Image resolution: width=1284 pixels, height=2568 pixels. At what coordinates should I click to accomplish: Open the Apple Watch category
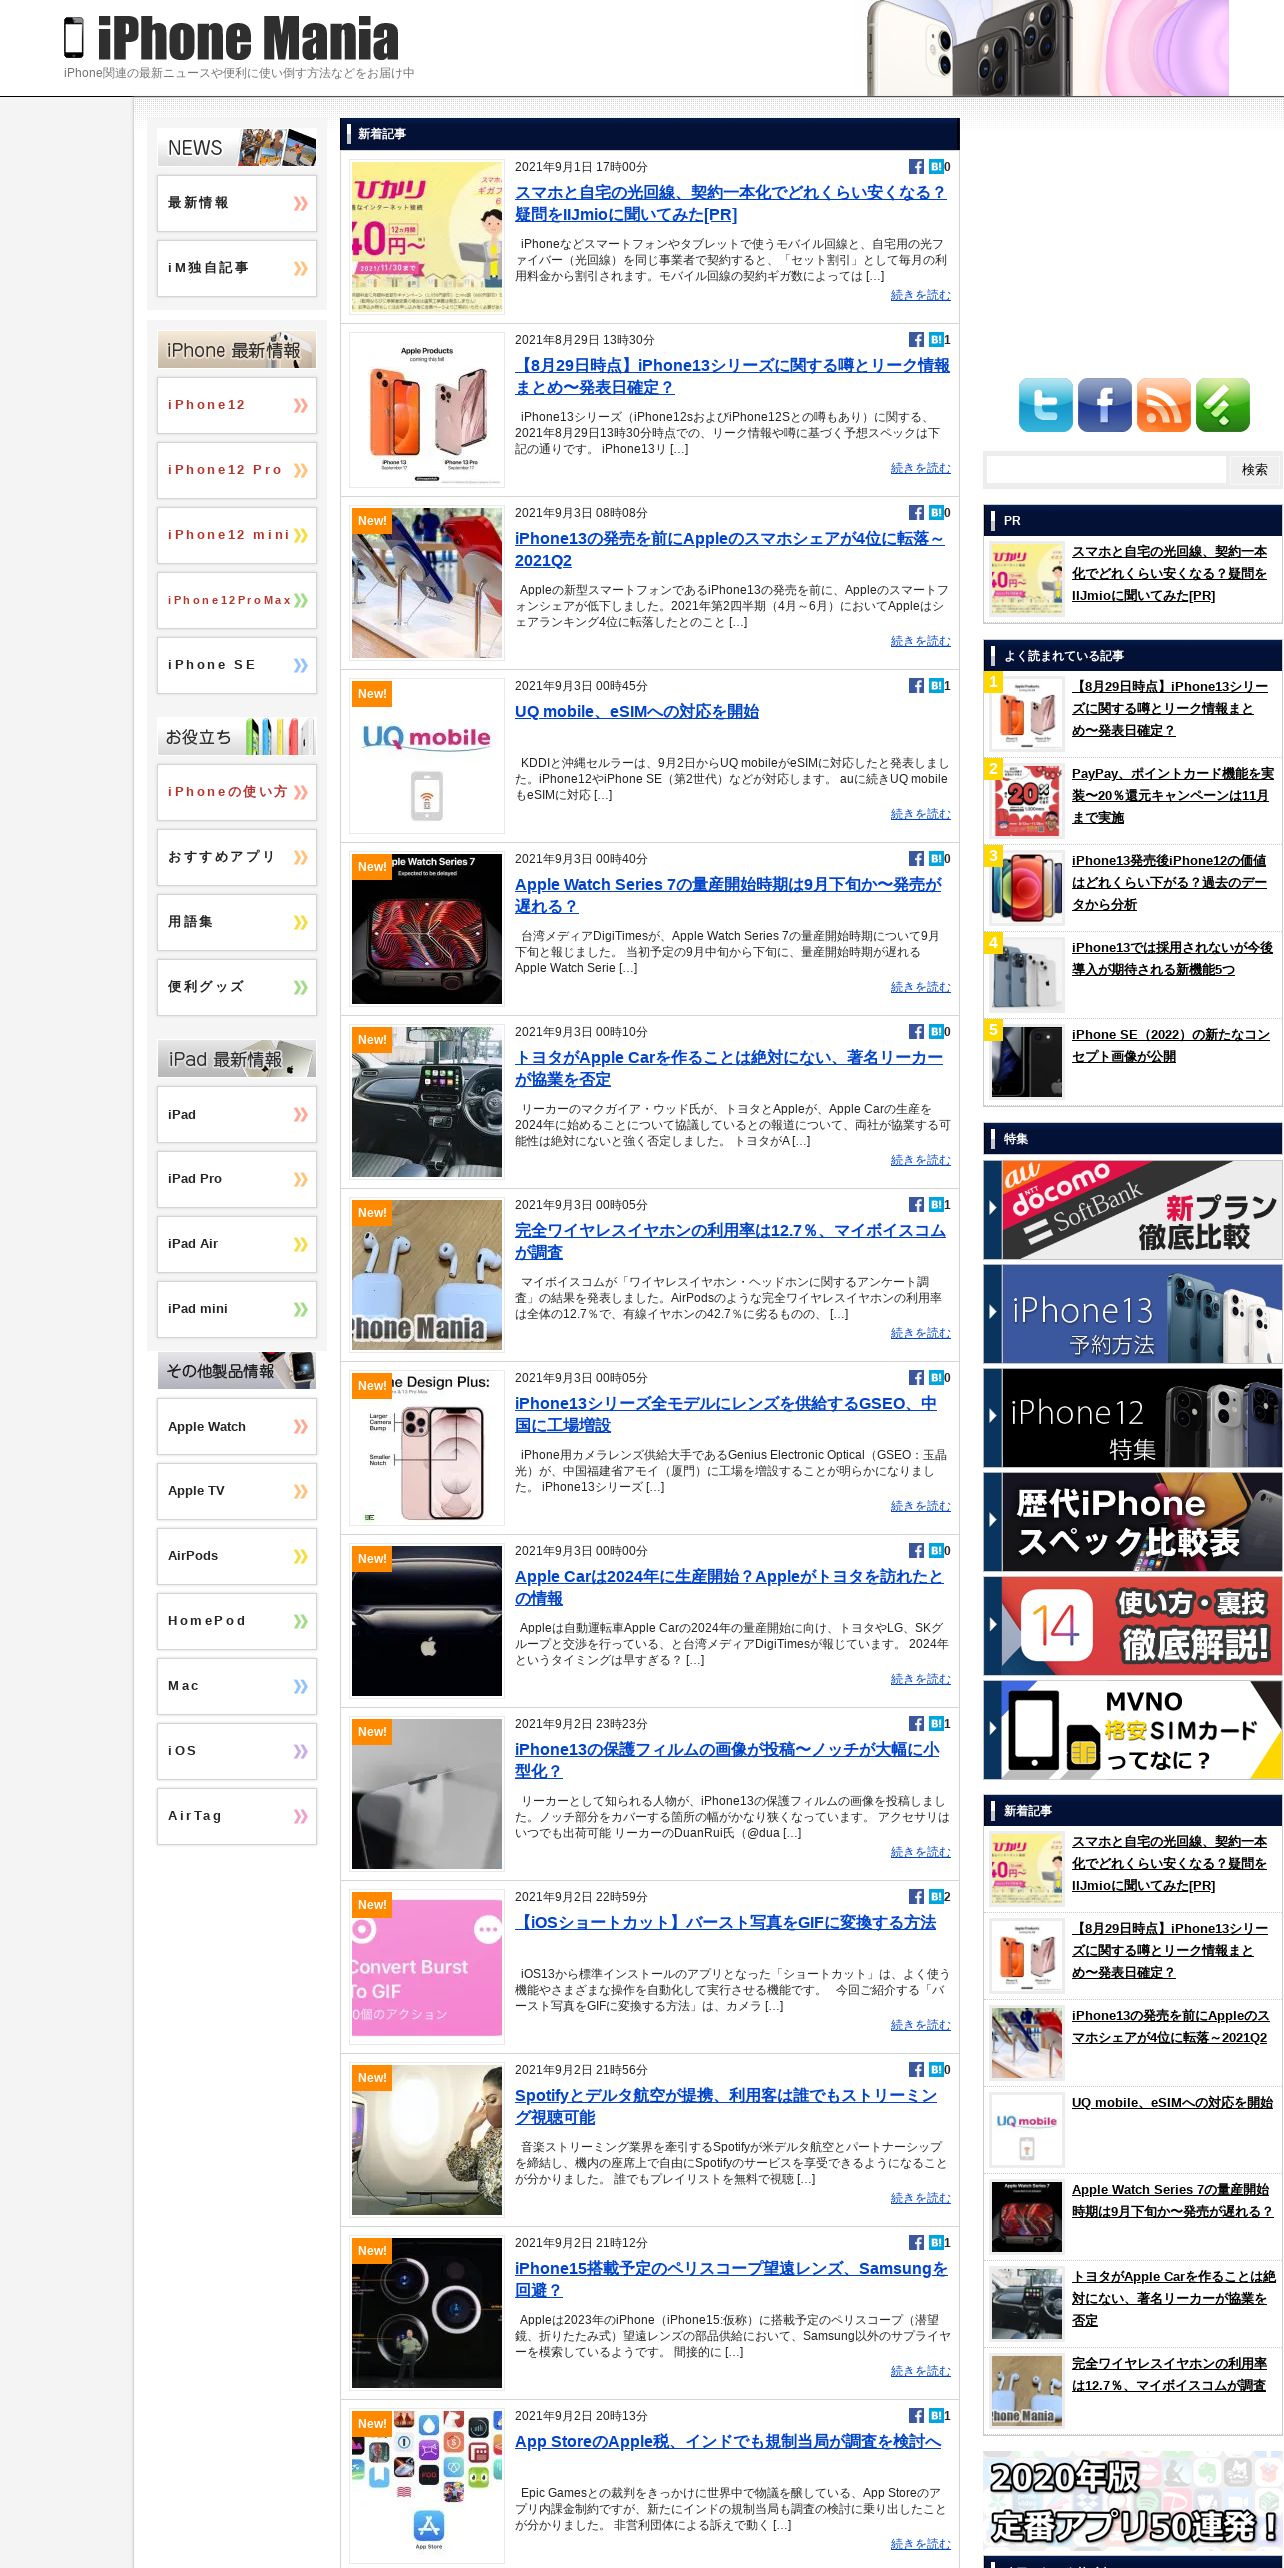coord(237,1426)
